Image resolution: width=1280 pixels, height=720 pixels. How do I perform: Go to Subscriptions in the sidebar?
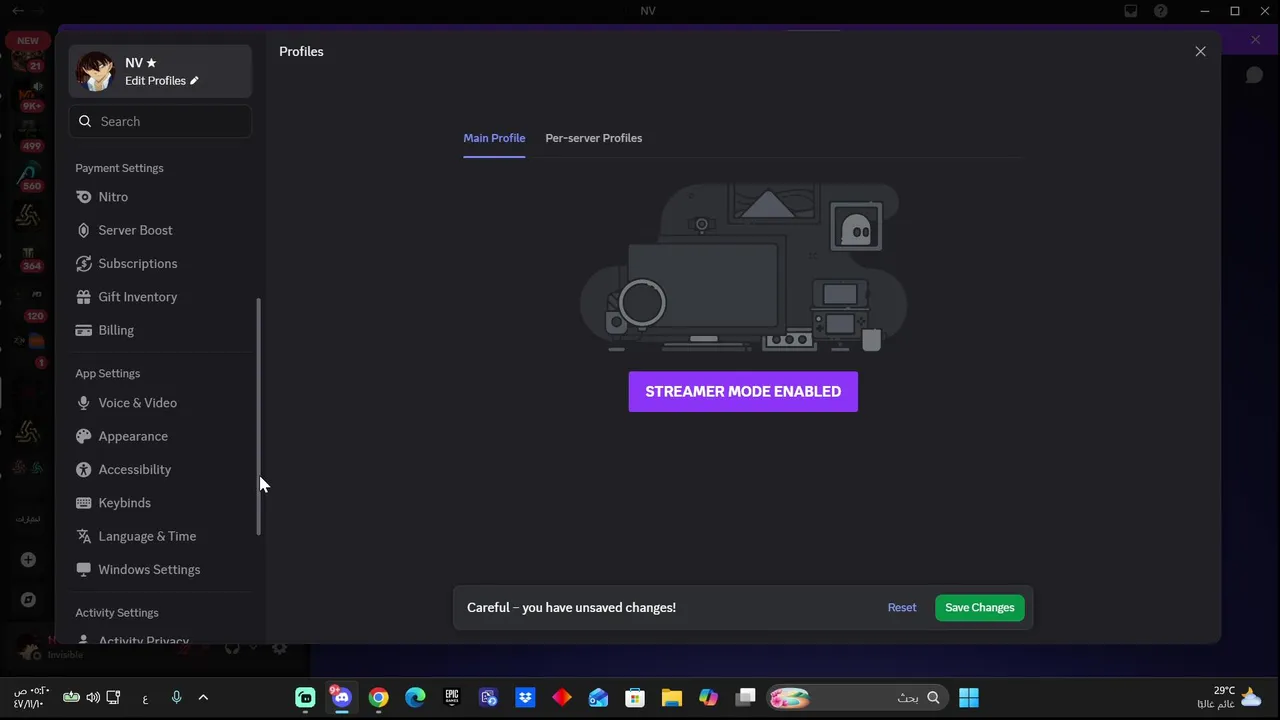click(160, 264)
